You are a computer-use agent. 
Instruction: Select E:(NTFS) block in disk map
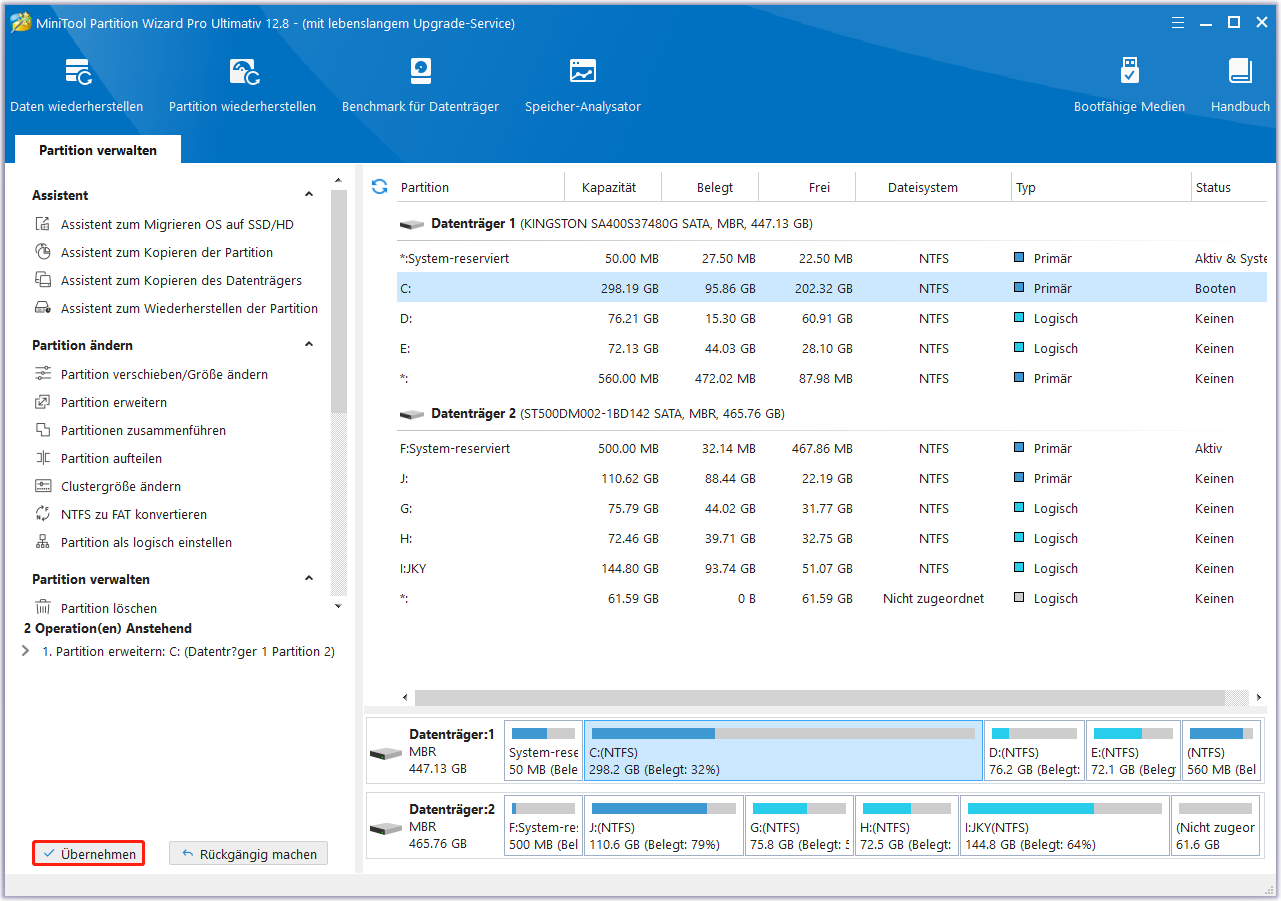click(1133, 751)
